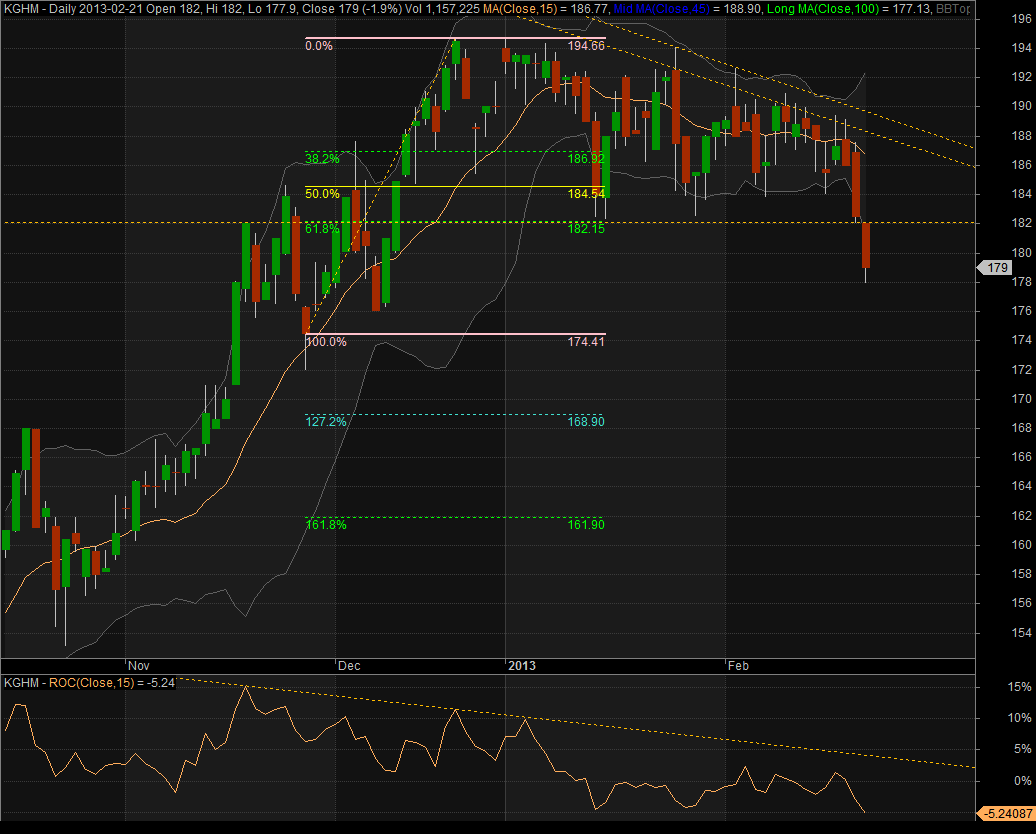
Task: Click the 2013 label on time axis
Action: (x=522, y=665)
